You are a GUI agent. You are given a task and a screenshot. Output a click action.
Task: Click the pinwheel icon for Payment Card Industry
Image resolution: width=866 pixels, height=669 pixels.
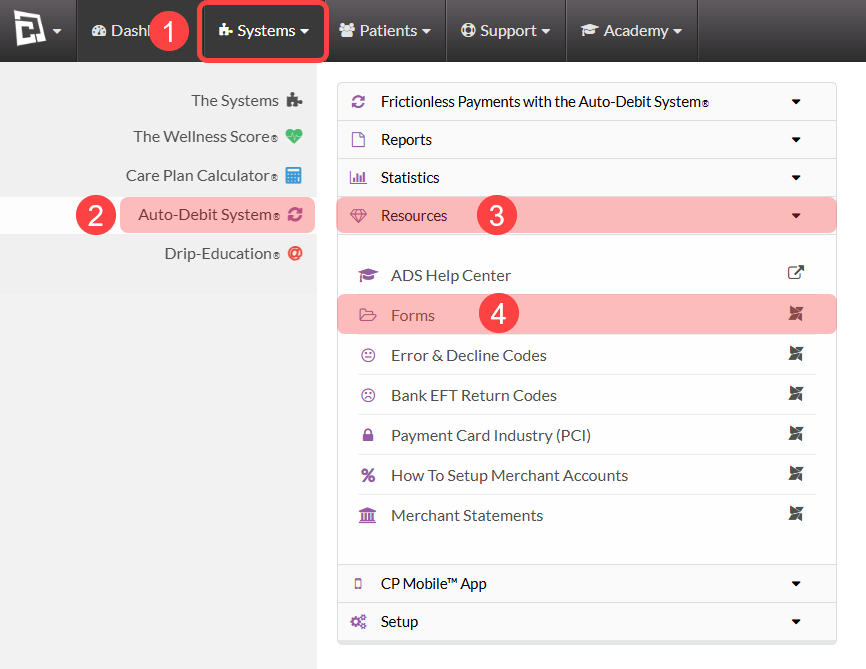pos(795,434)
